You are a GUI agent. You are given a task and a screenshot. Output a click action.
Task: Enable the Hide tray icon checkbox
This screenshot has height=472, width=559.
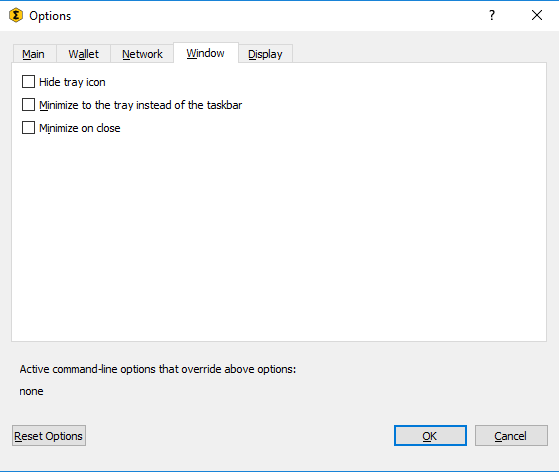coord(29,82)
